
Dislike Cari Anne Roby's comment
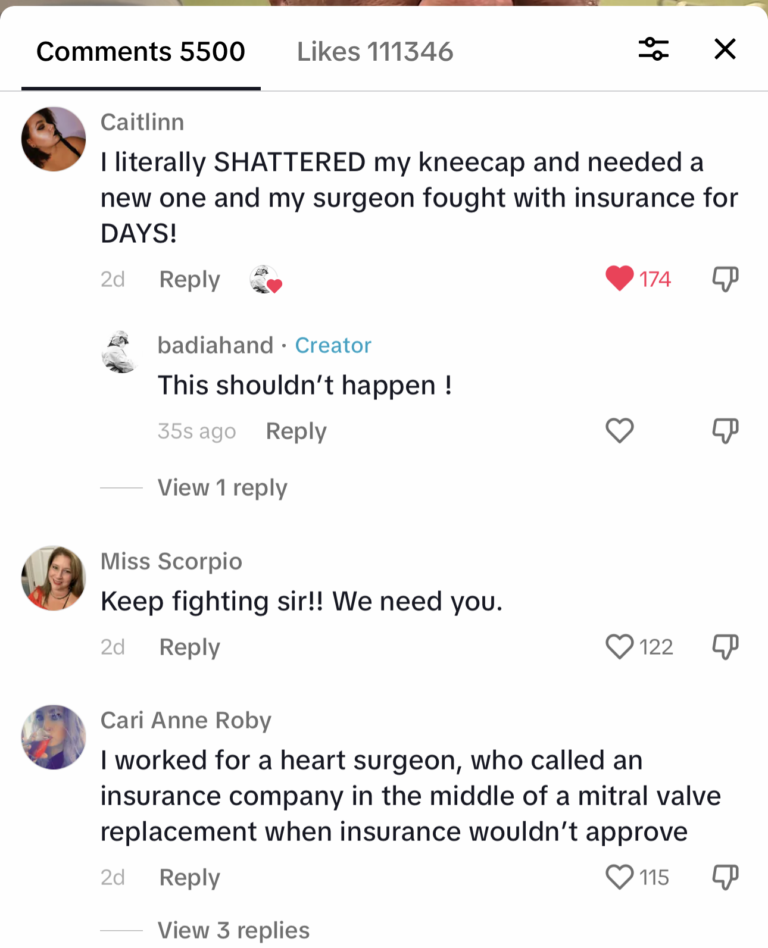(x=725, y=877)
